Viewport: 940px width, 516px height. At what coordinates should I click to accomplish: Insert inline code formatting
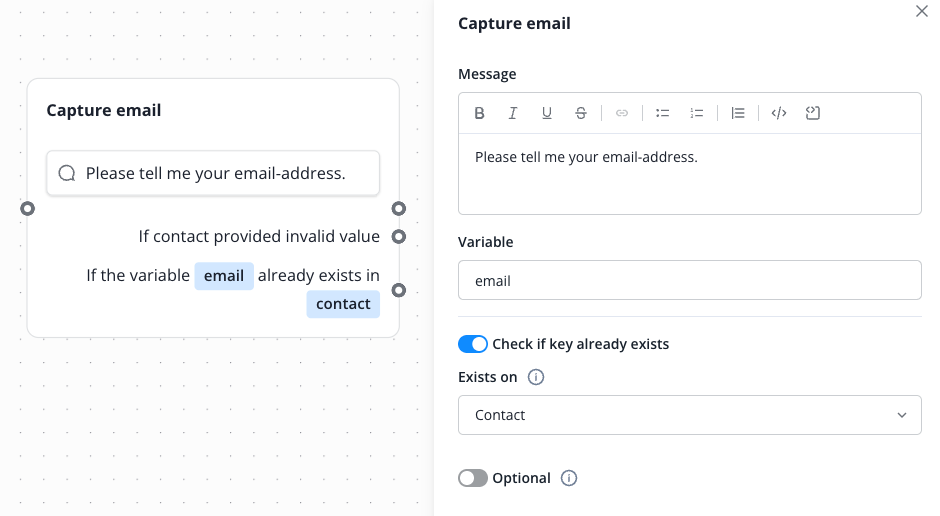click(x=779, y=113)
